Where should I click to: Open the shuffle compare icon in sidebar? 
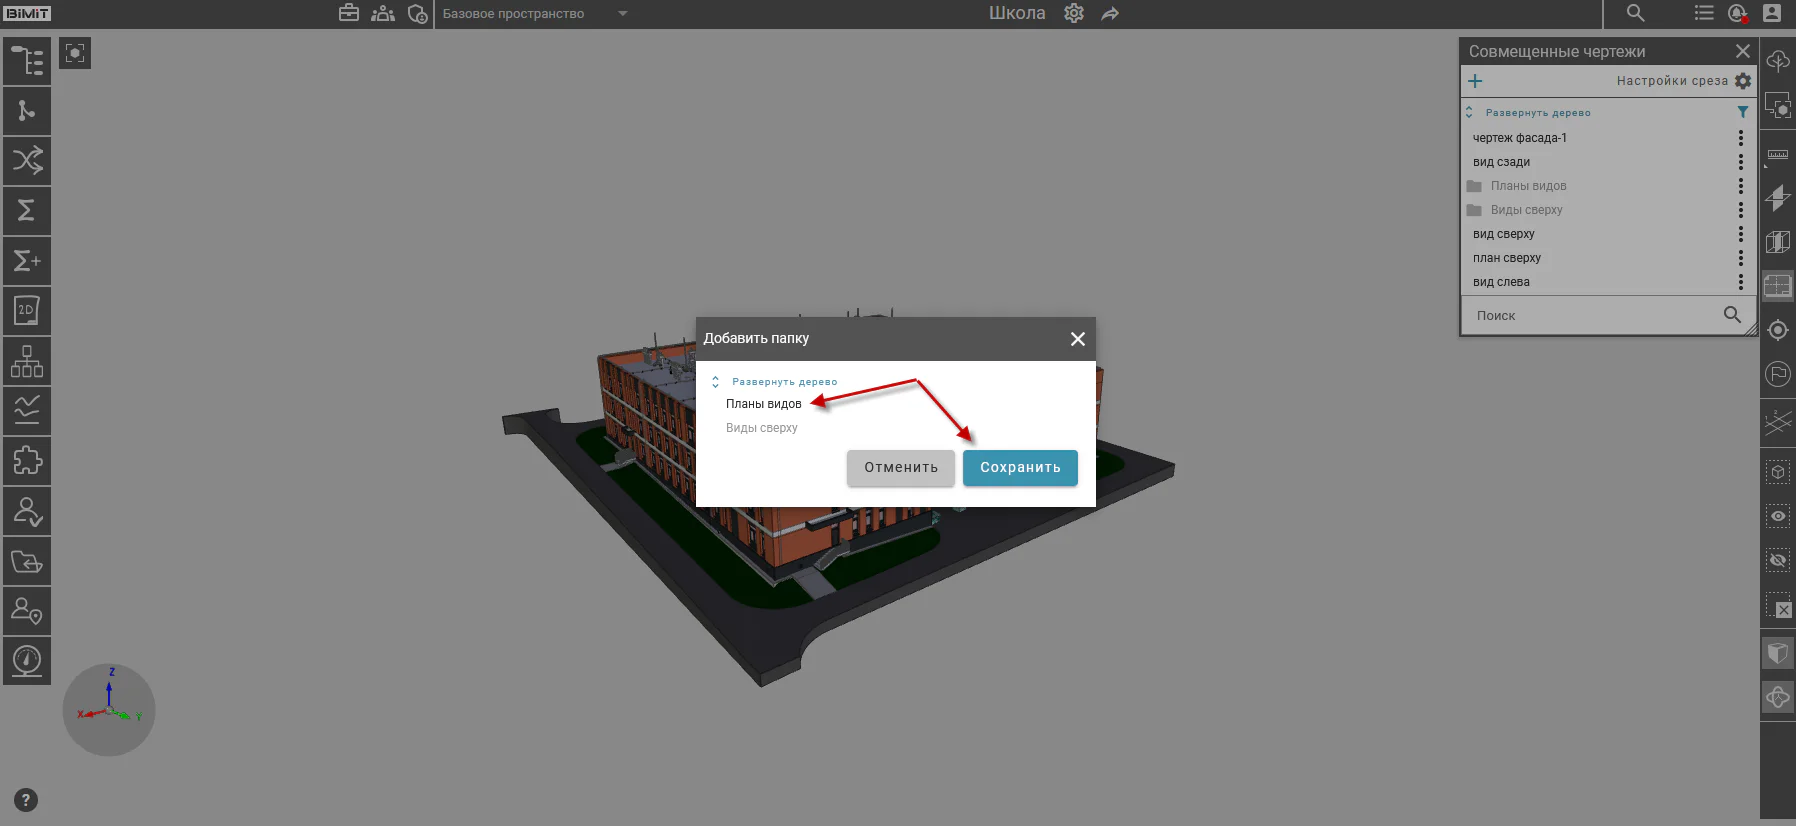[x=27, y=160]
